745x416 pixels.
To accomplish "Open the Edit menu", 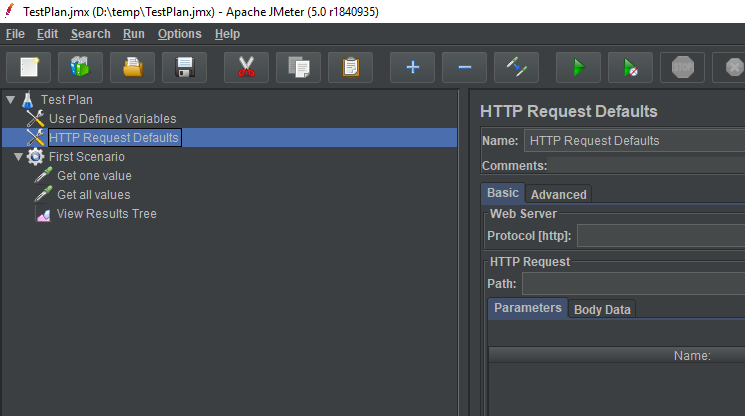I will tap(48, 34).
